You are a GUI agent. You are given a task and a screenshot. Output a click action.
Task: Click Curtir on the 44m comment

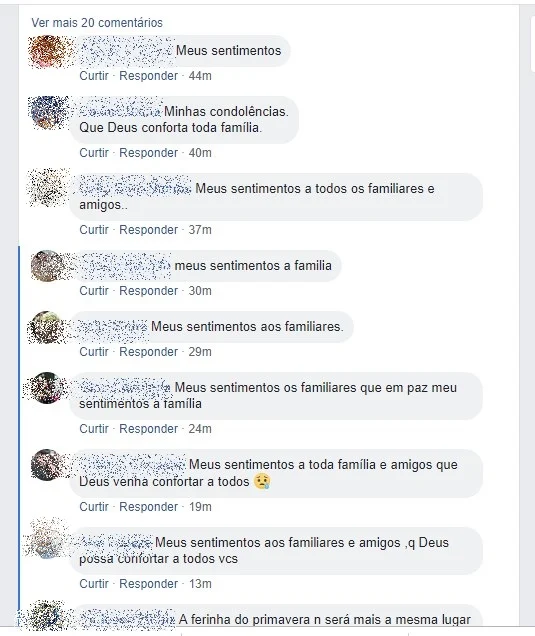point(94,76)
